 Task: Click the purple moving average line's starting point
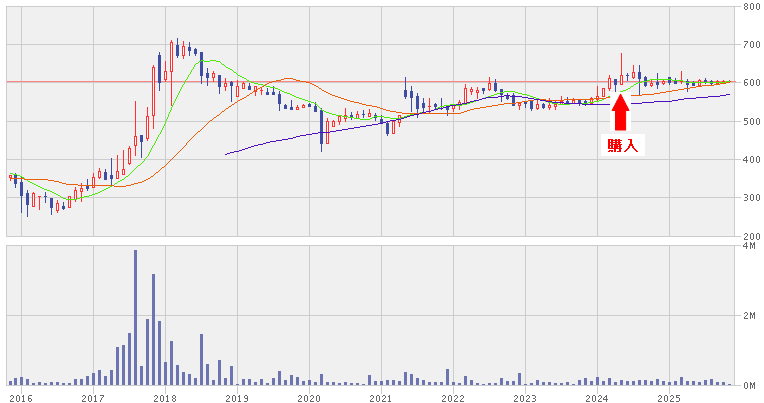pos(226,154)
